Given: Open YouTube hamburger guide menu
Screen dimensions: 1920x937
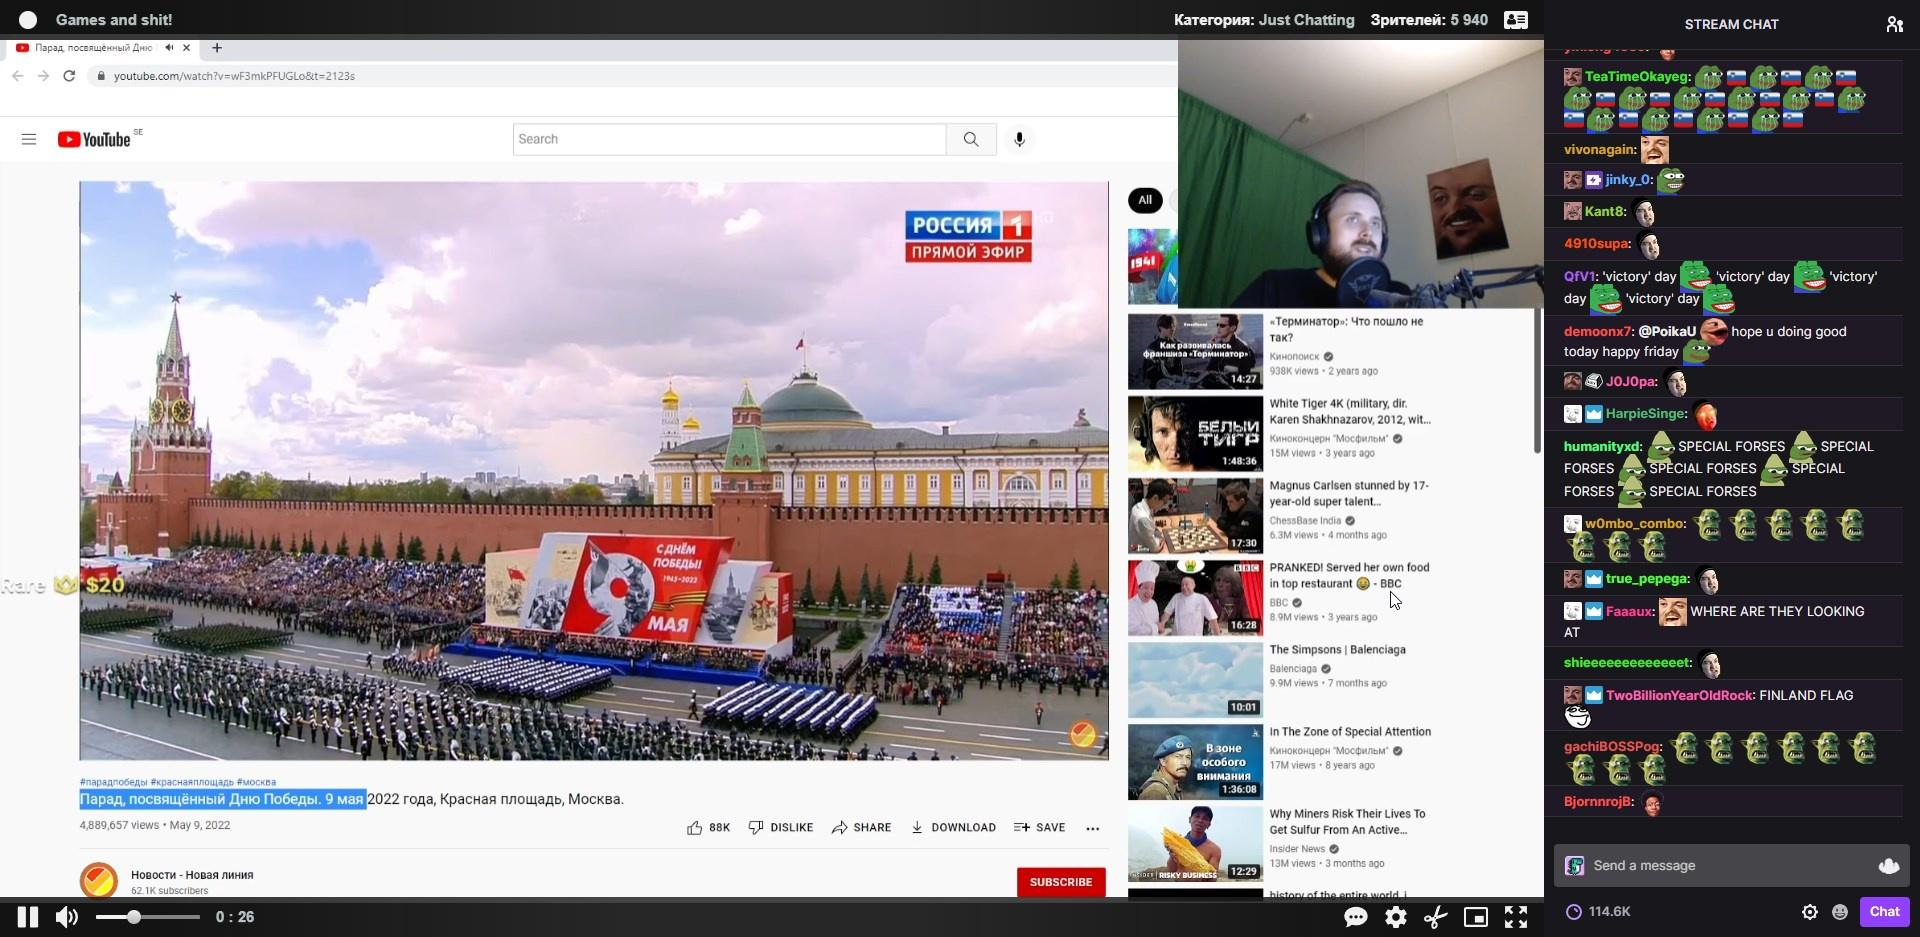Looking at the screenshot, I should coord(29,140).
